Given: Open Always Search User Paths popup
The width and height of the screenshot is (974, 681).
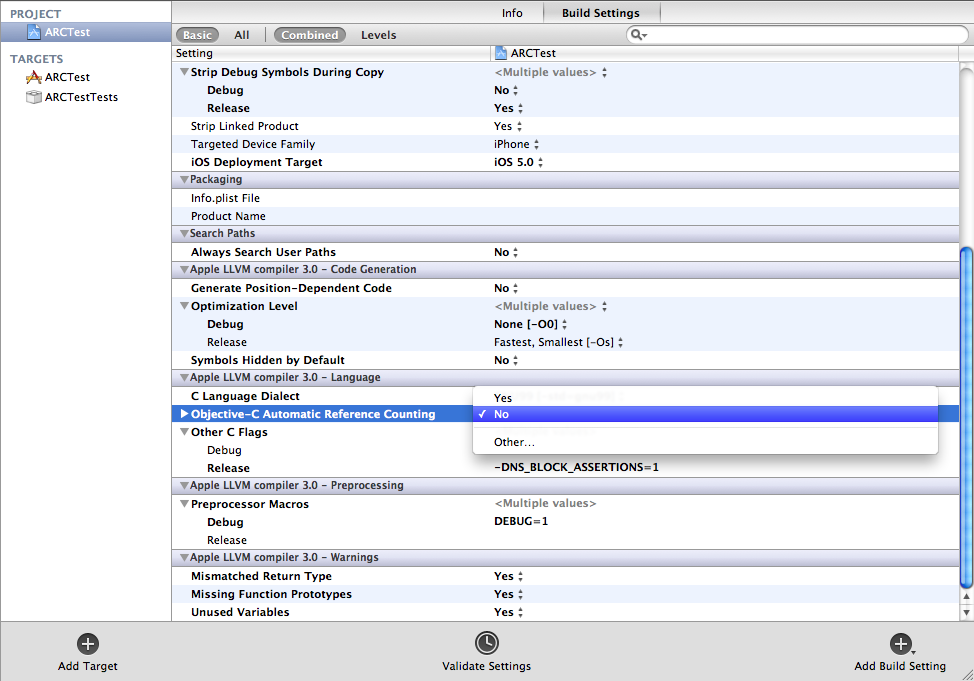Looking at the screenshot, I should click(x=506, y=252).
